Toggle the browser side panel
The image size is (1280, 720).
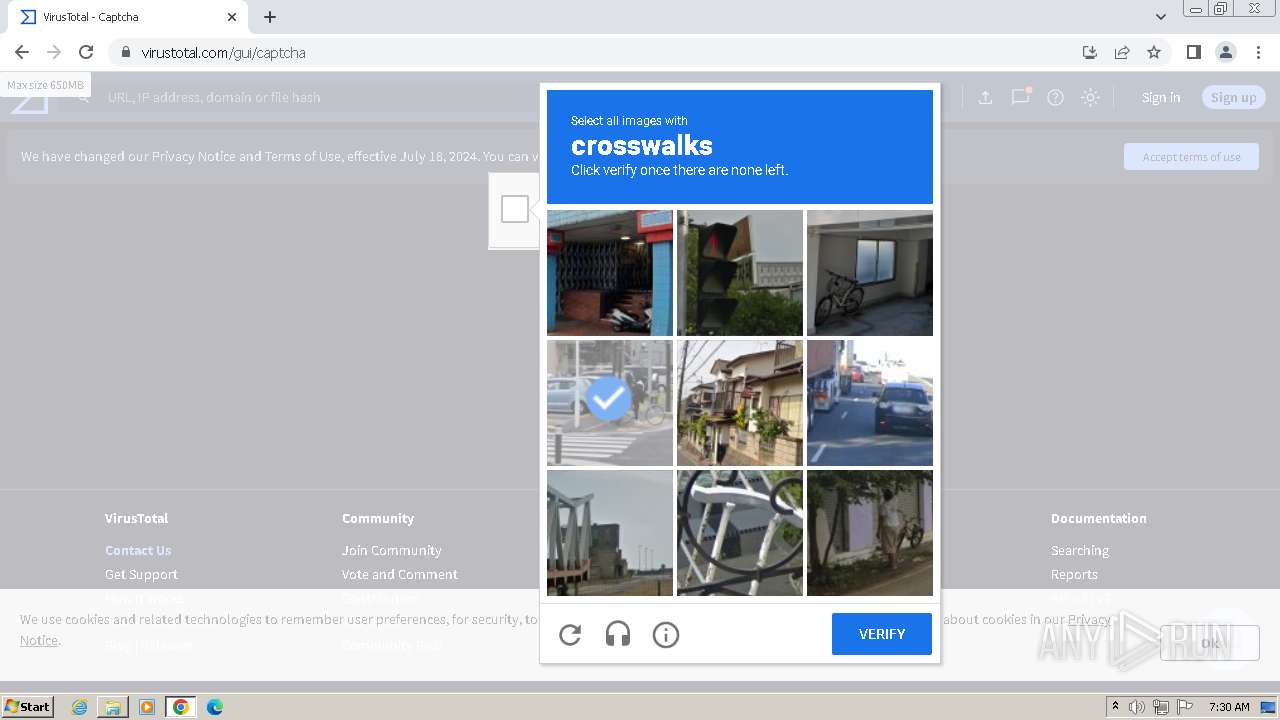[x=1193, y=52]
